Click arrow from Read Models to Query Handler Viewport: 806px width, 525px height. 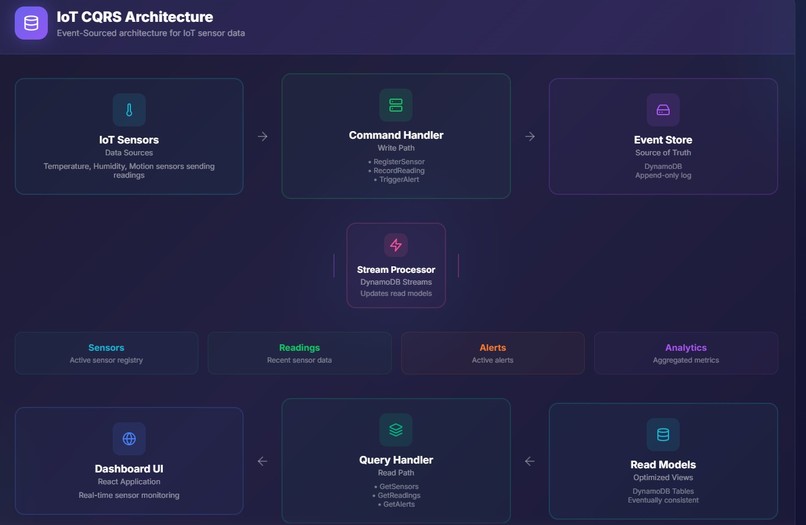[530, 461]
